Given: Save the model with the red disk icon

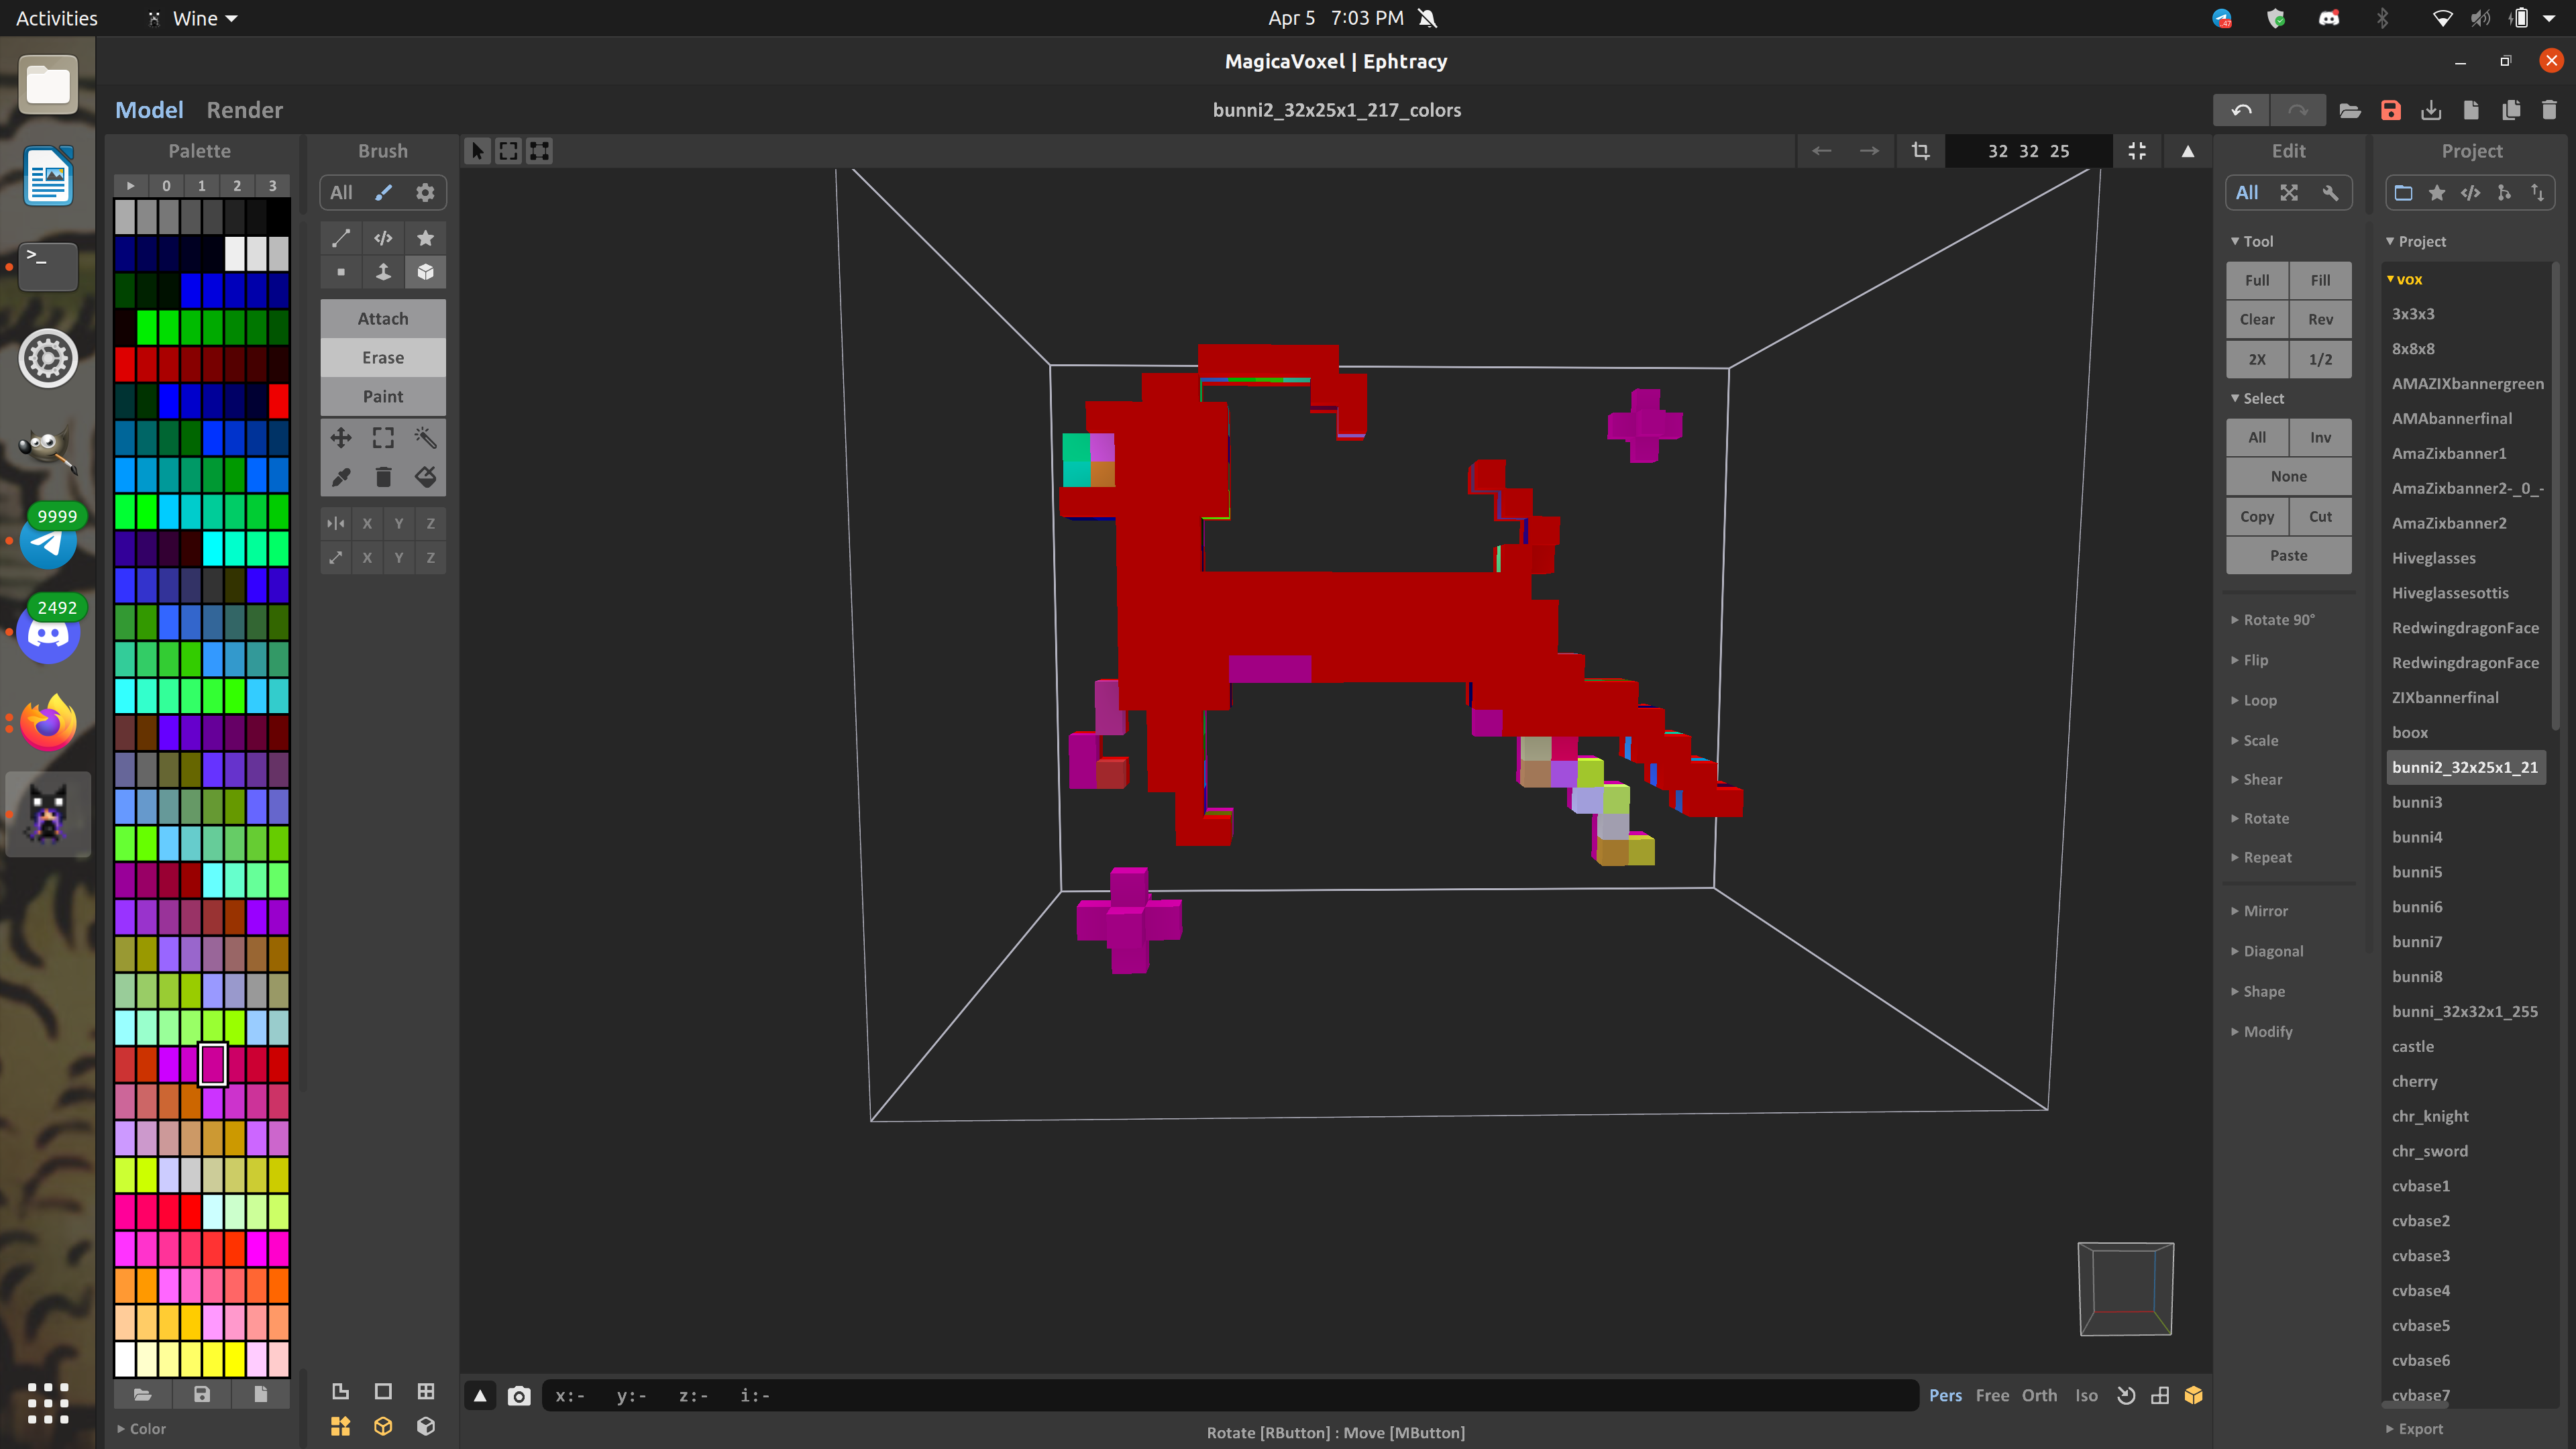Looking at the screenshot, I should (2391, 110).
